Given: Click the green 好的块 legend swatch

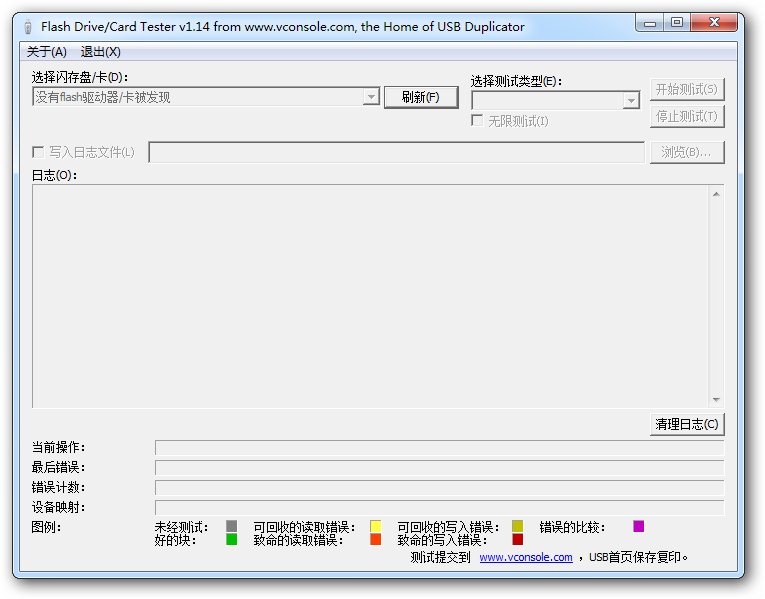Looking at the screenshot, I should point(231,539).
